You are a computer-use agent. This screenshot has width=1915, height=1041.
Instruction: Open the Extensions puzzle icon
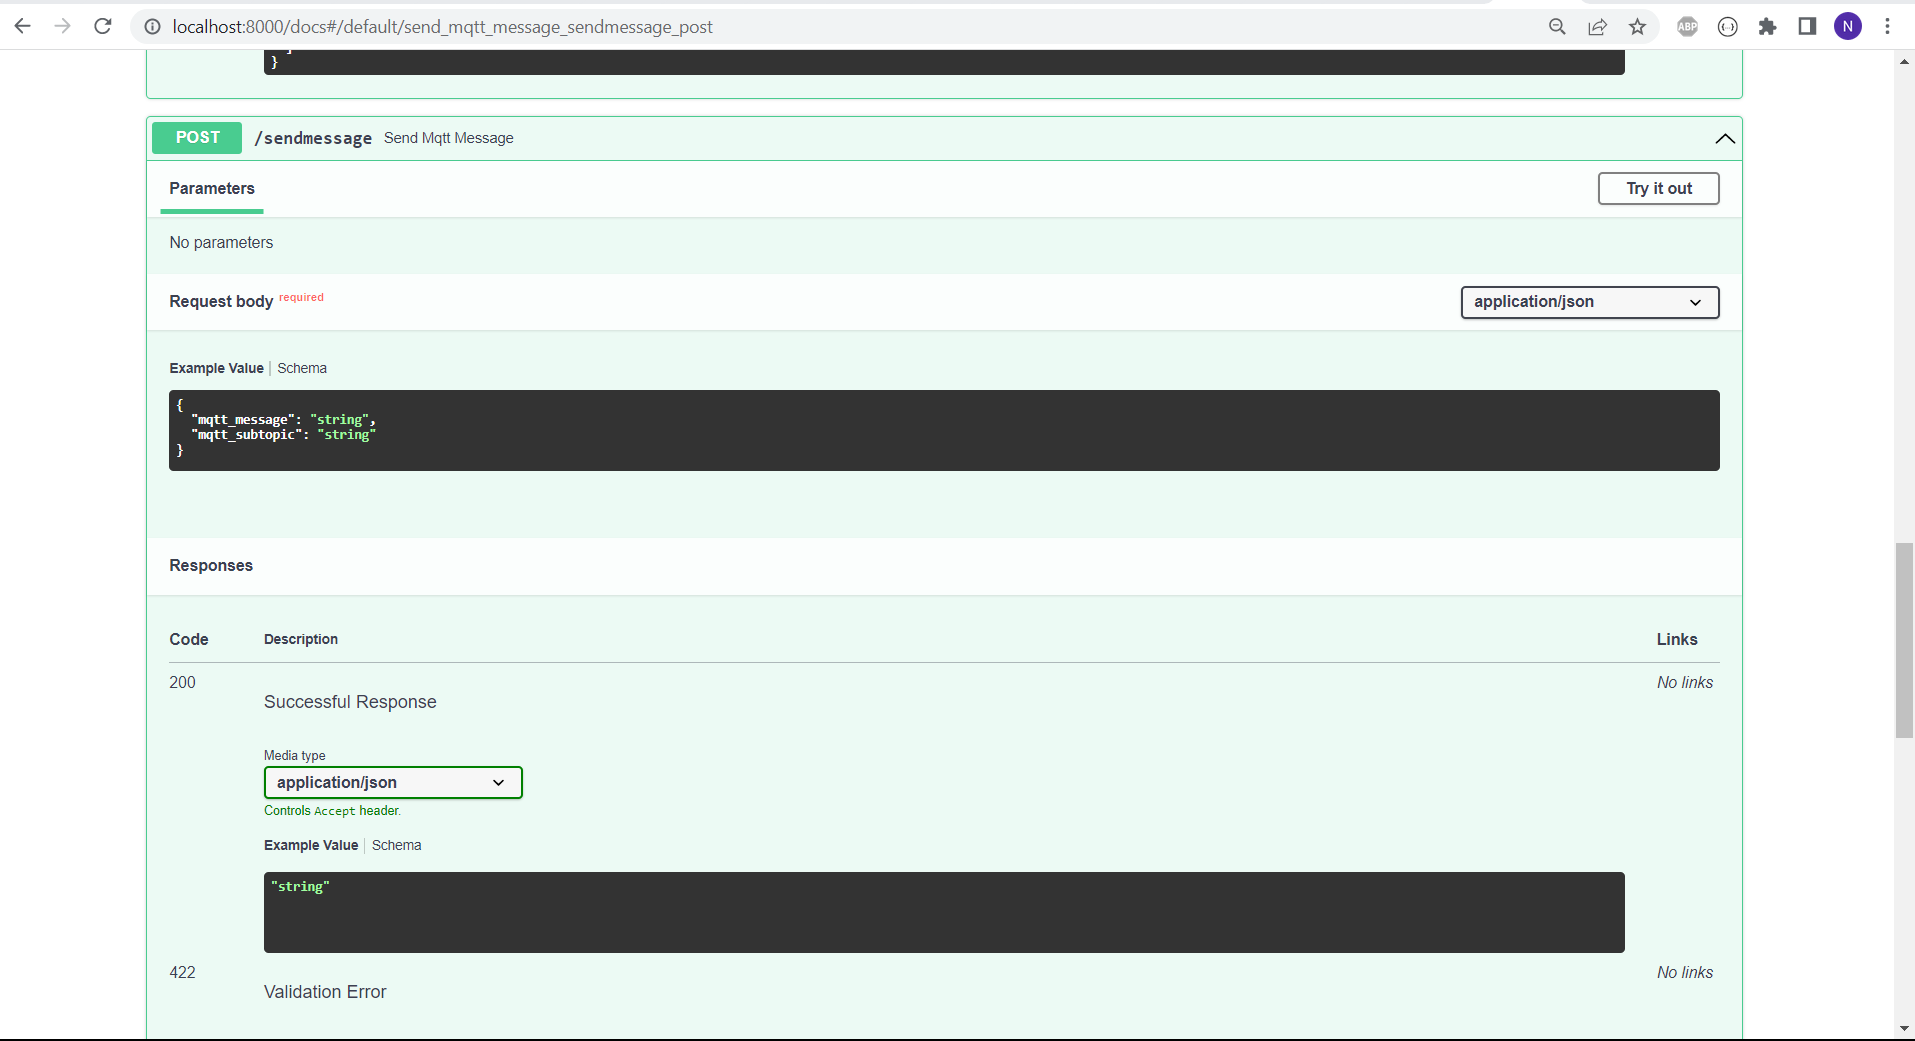coord(1767,27)
